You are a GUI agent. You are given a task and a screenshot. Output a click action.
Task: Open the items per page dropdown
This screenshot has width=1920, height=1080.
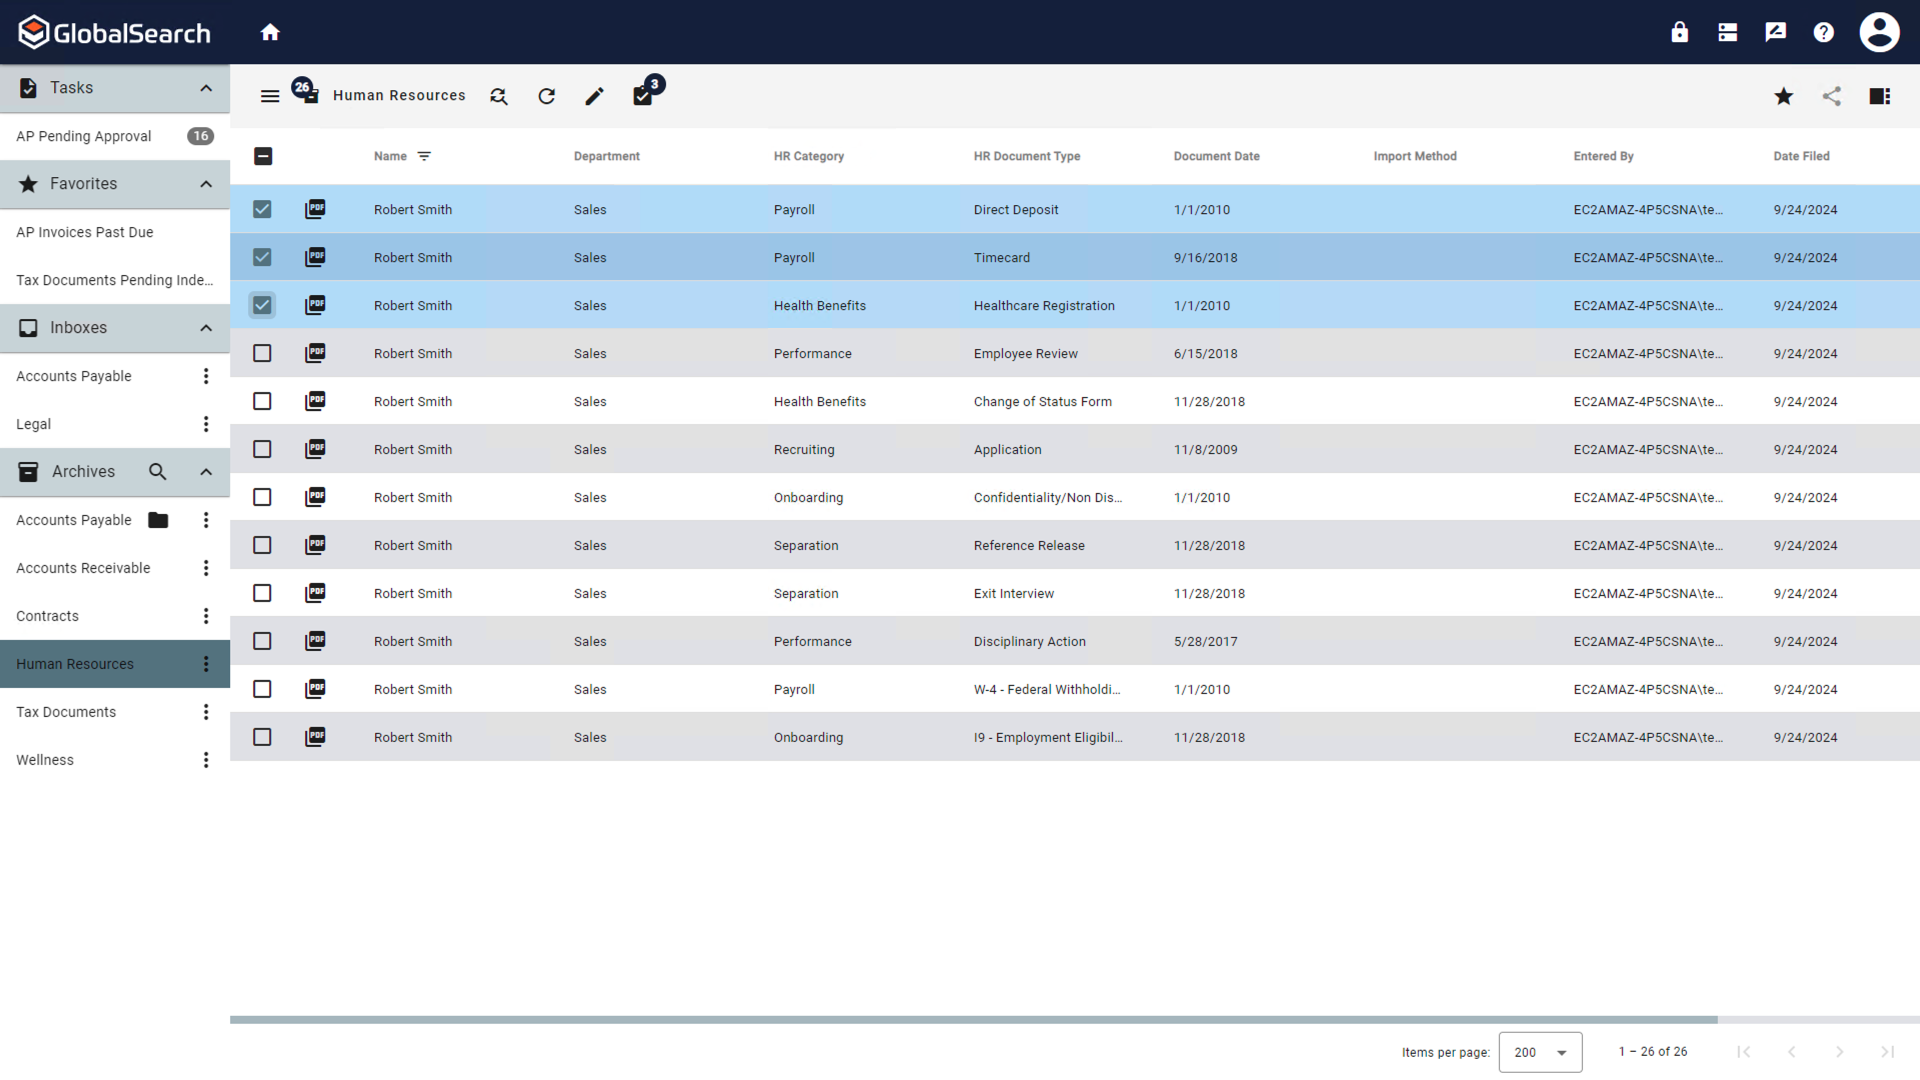pyautogui.click(x=1540, y=1052)
